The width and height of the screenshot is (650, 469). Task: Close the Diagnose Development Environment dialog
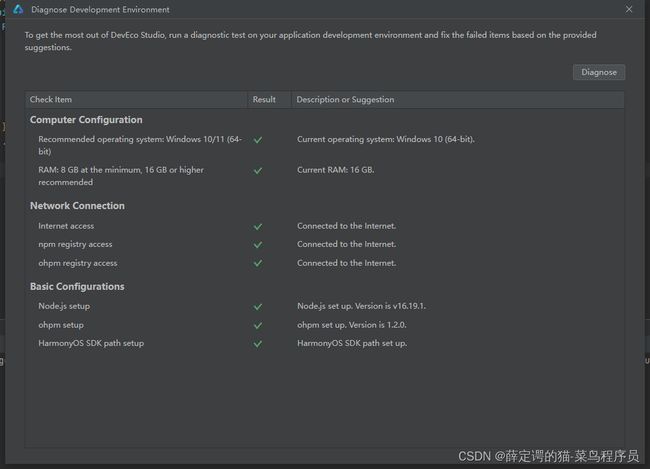click(x=629, y=9)
